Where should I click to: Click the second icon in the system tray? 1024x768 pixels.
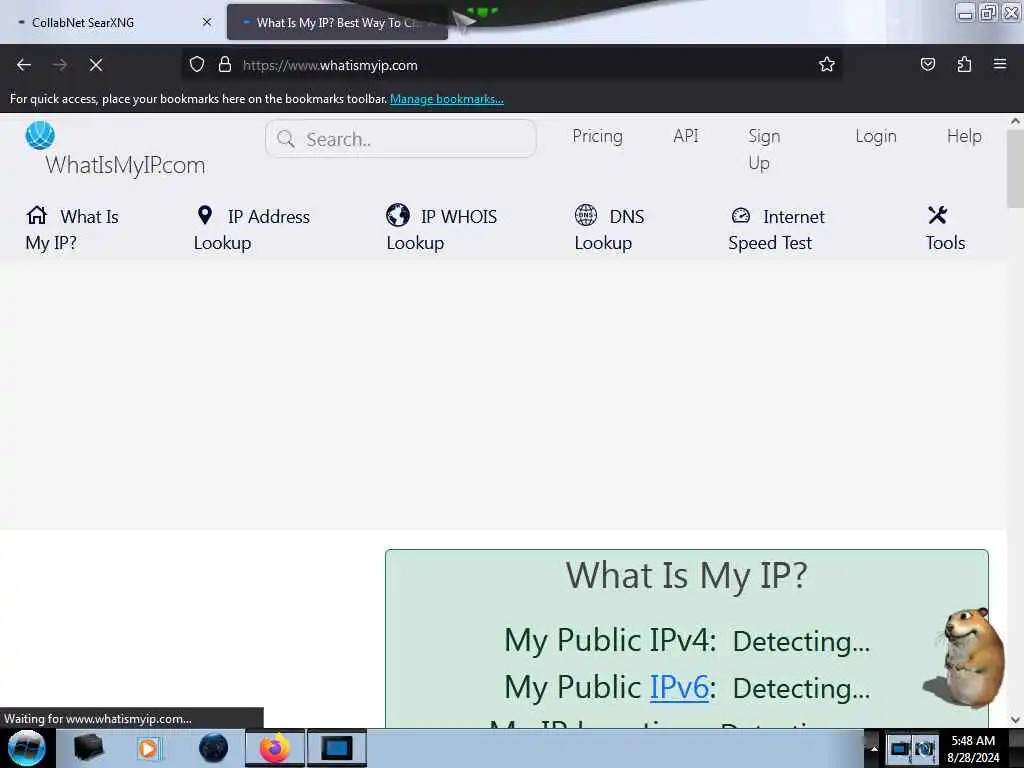click(925, 748)
